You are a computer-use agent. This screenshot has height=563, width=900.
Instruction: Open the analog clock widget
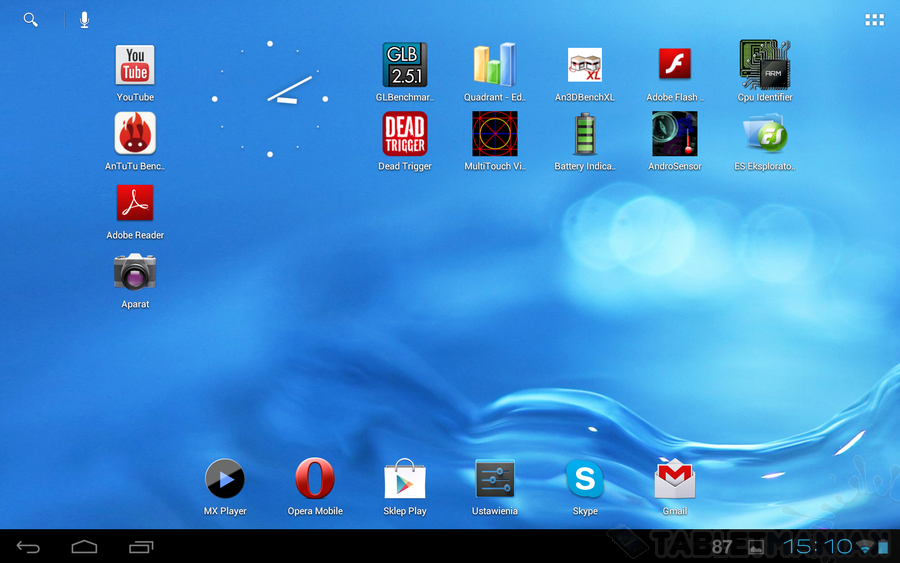pos(270,99)
